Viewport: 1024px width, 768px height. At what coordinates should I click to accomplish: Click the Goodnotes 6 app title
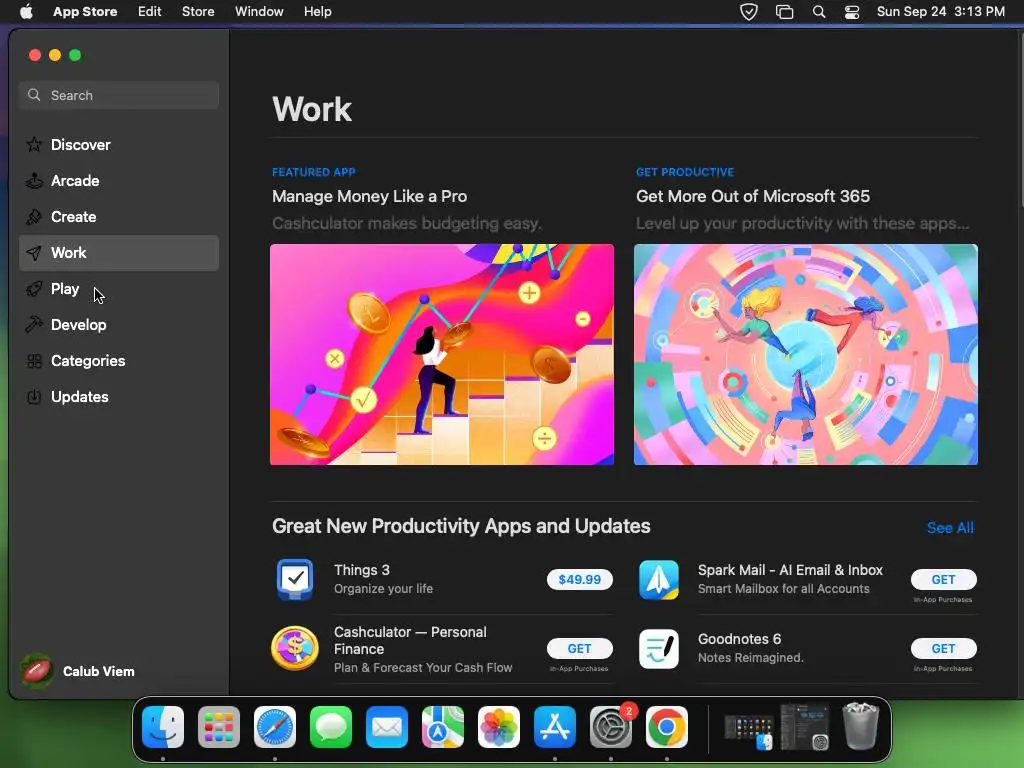click(x=739, y=639)
